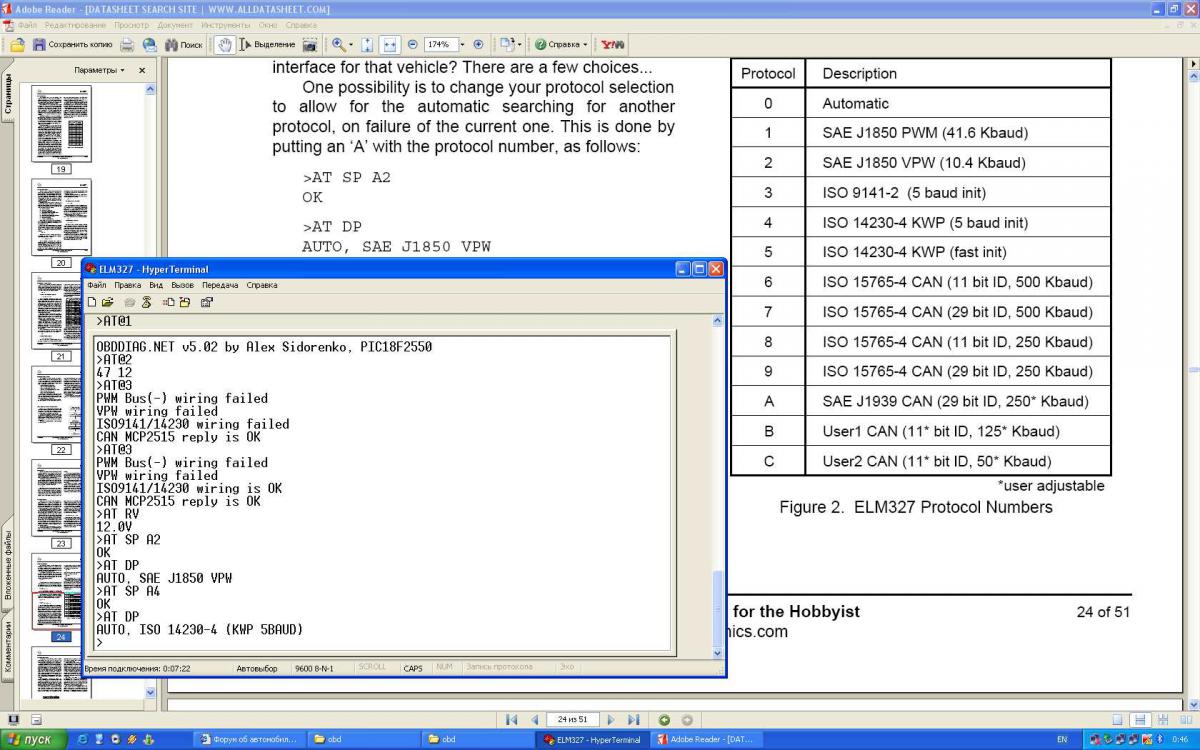
Task: Open the 174% zoom level dropdown
Action: coord(462,45)
